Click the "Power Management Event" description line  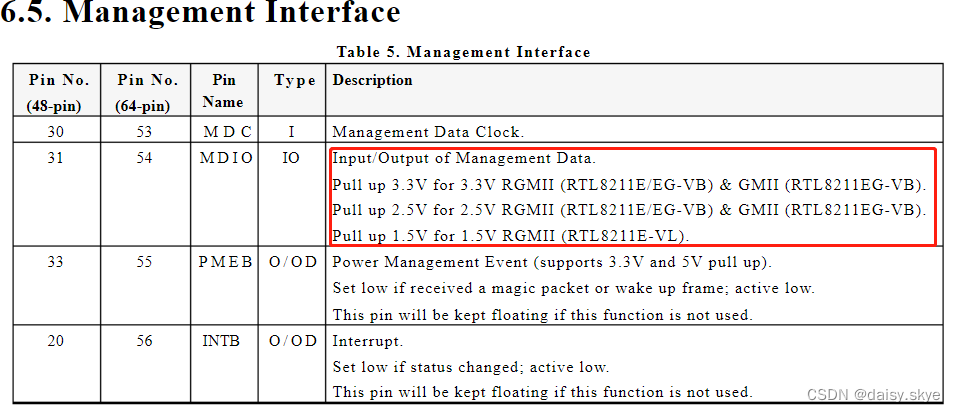[552, 262]
